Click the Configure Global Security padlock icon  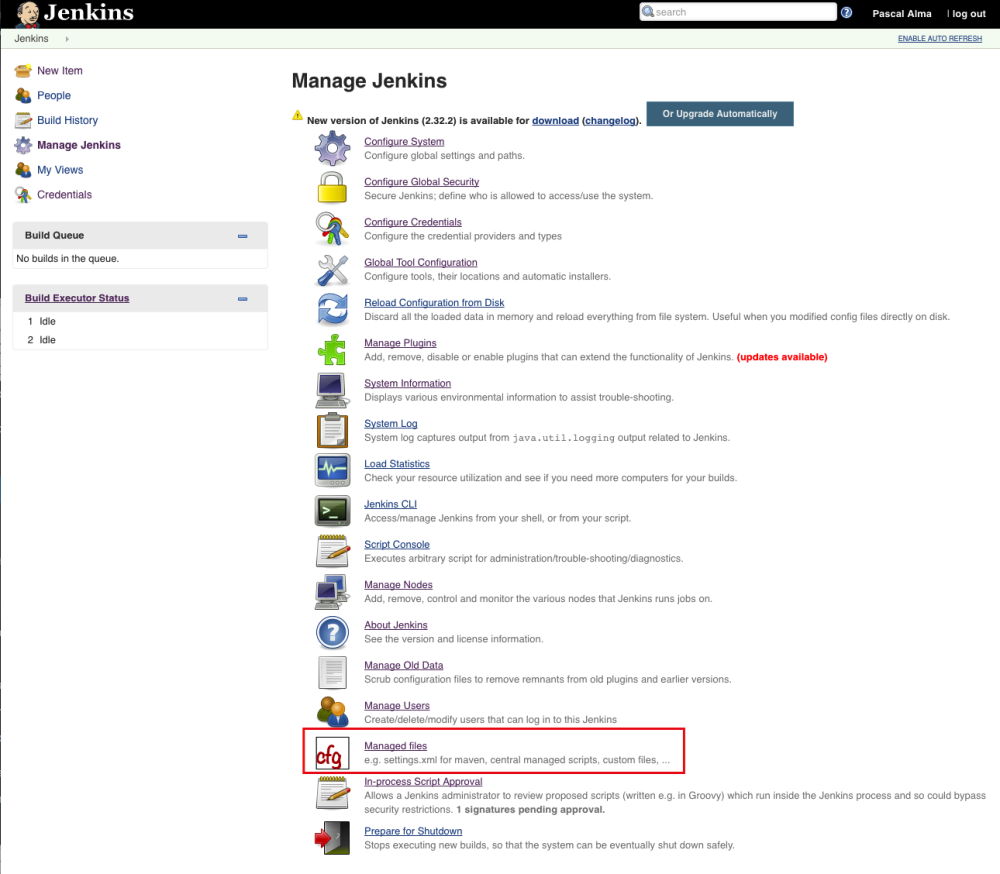pyautogui.click(x=332, y=188)
